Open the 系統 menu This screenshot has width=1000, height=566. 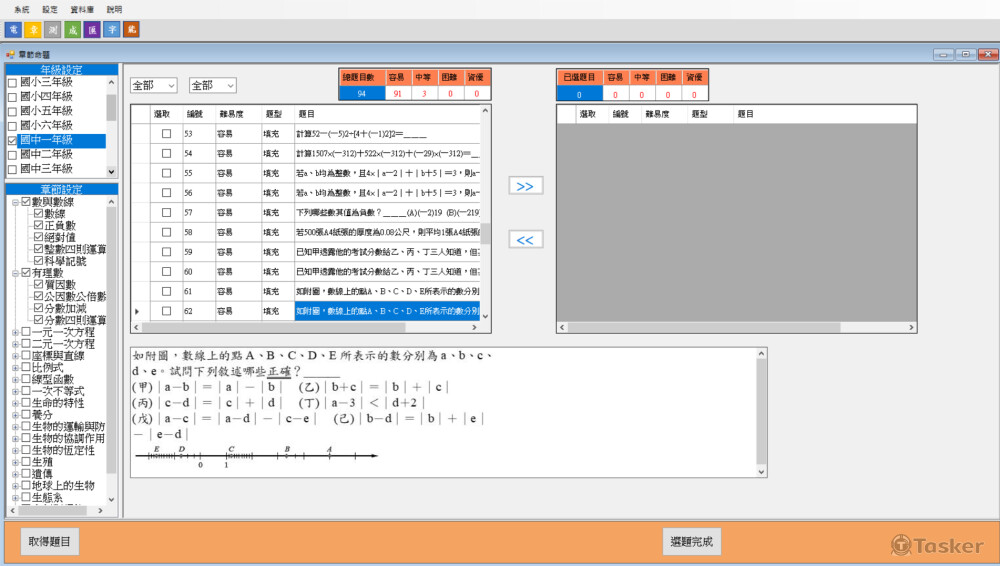point(22,9)
